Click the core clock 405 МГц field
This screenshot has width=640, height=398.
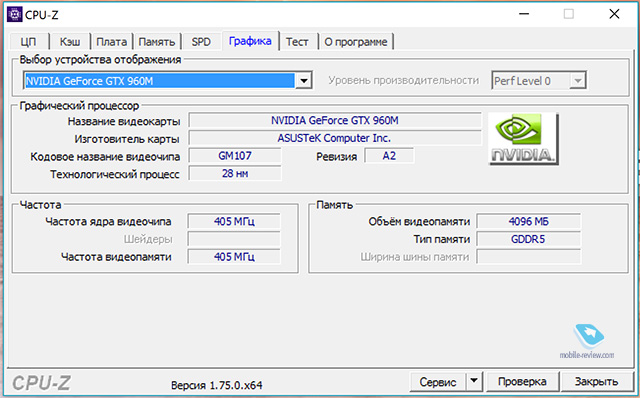(234, 222)
